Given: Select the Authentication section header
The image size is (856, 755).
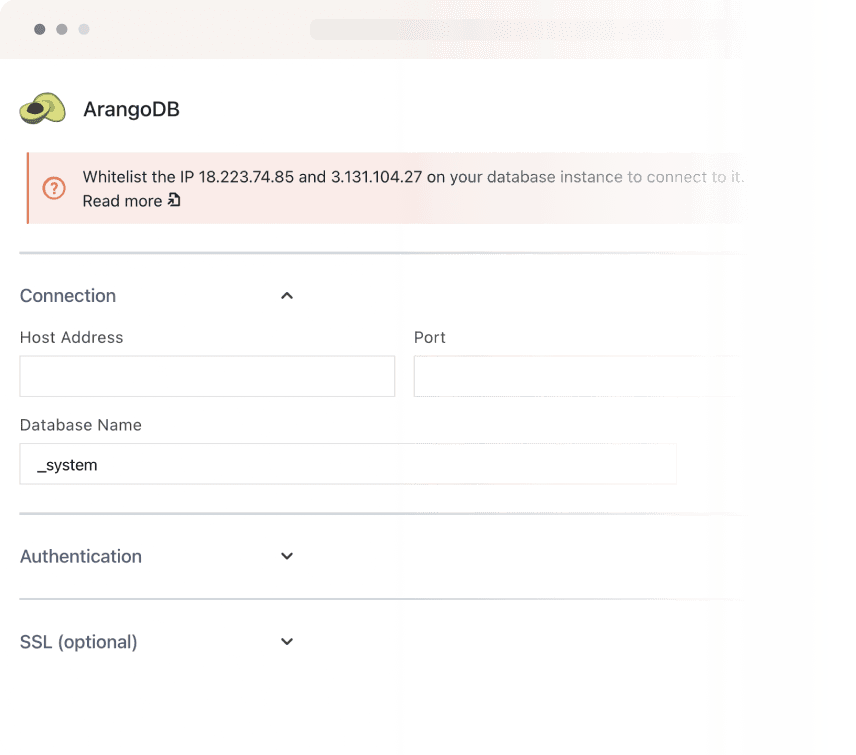Looking at the screenshot, I should [x=80, y=556].
